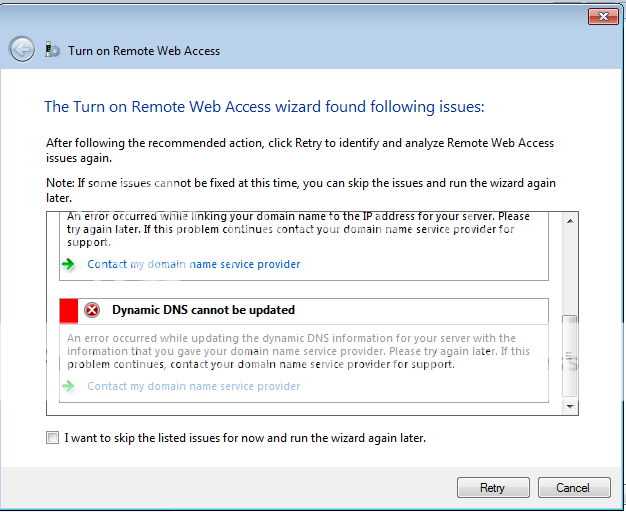Viewport: 626px width, 512px height.
Task: Click the Turn on Remote Web Access title
Action: click(x=144, y=51)
